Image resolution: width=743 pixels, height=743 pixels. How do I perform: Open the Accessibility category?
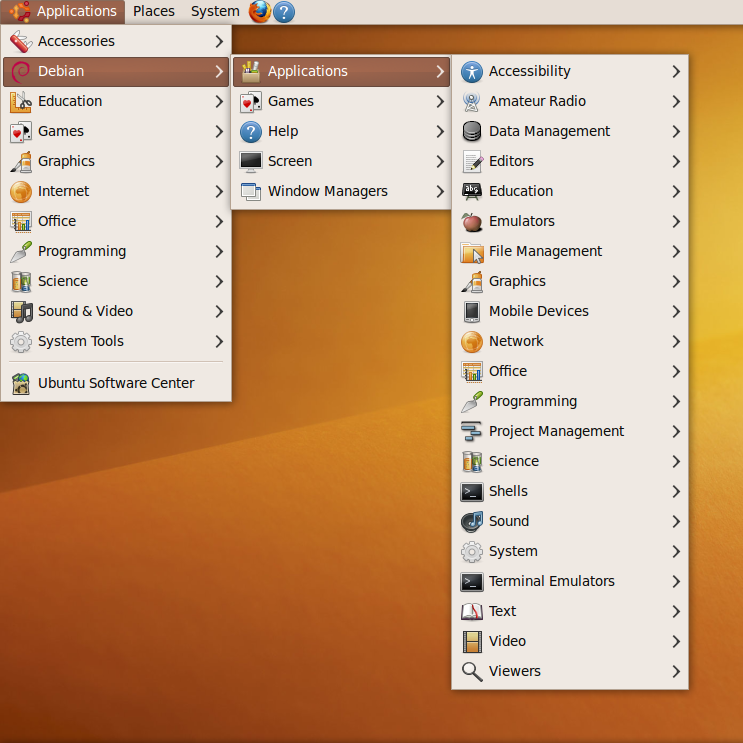570,72
